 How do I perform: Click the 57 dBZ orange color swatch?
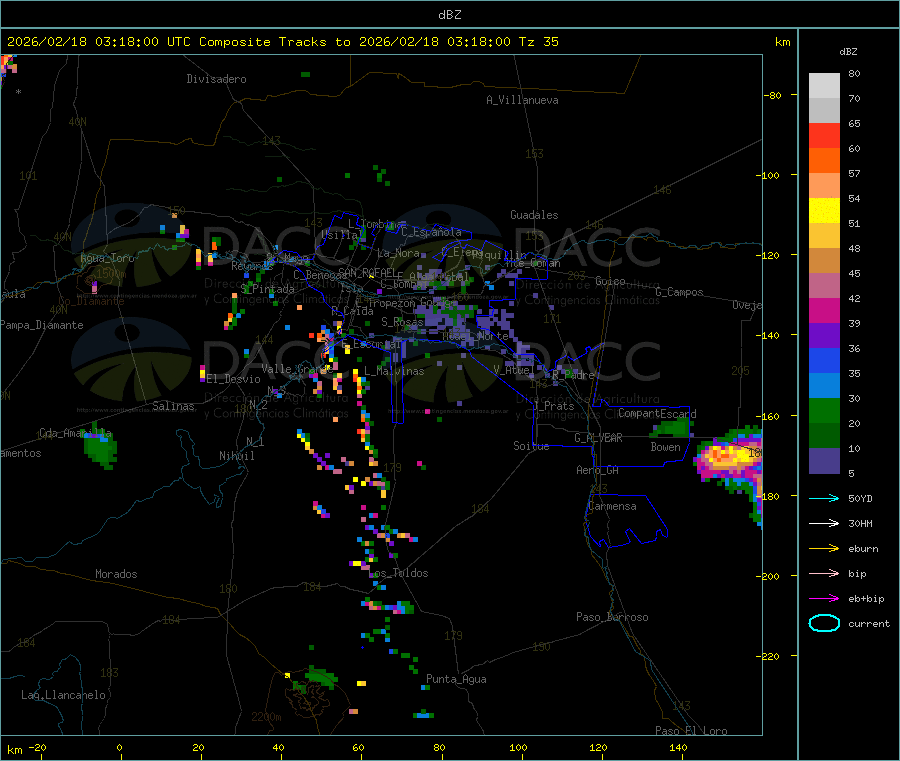click(824, 161)
